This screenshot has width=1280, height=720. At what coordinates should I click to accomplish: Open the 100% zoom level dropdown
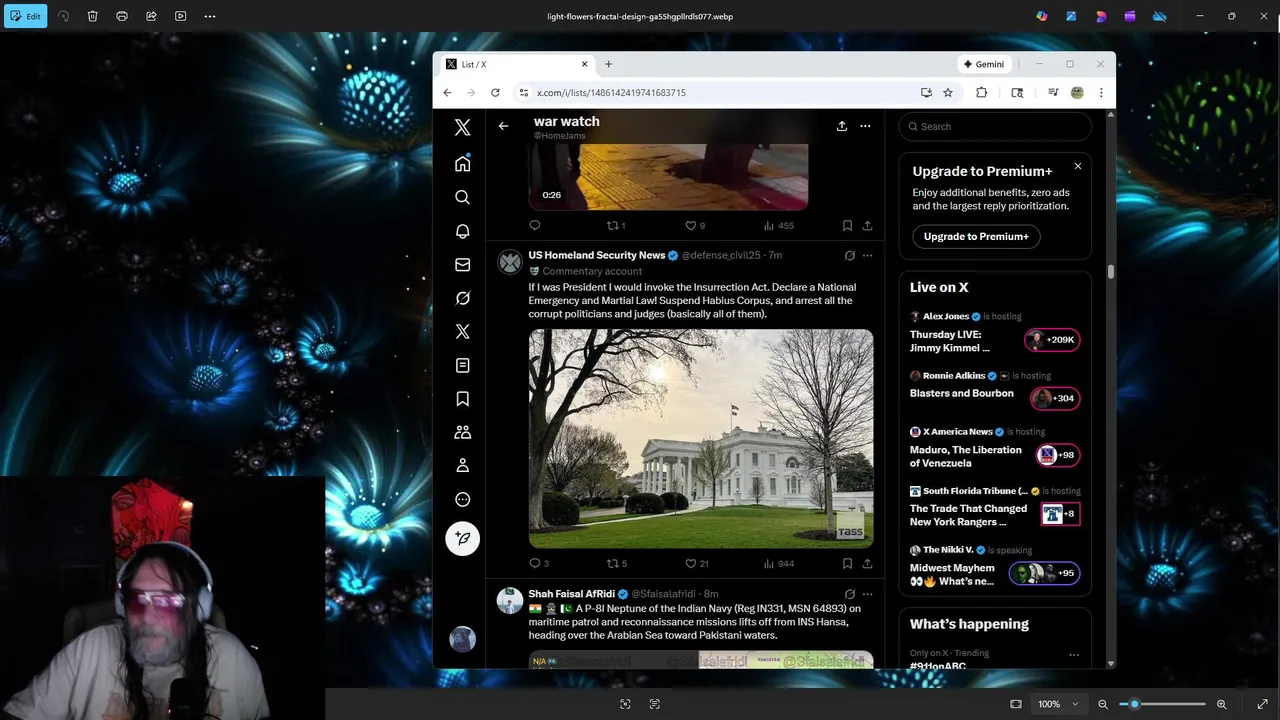coord(1058,704)
